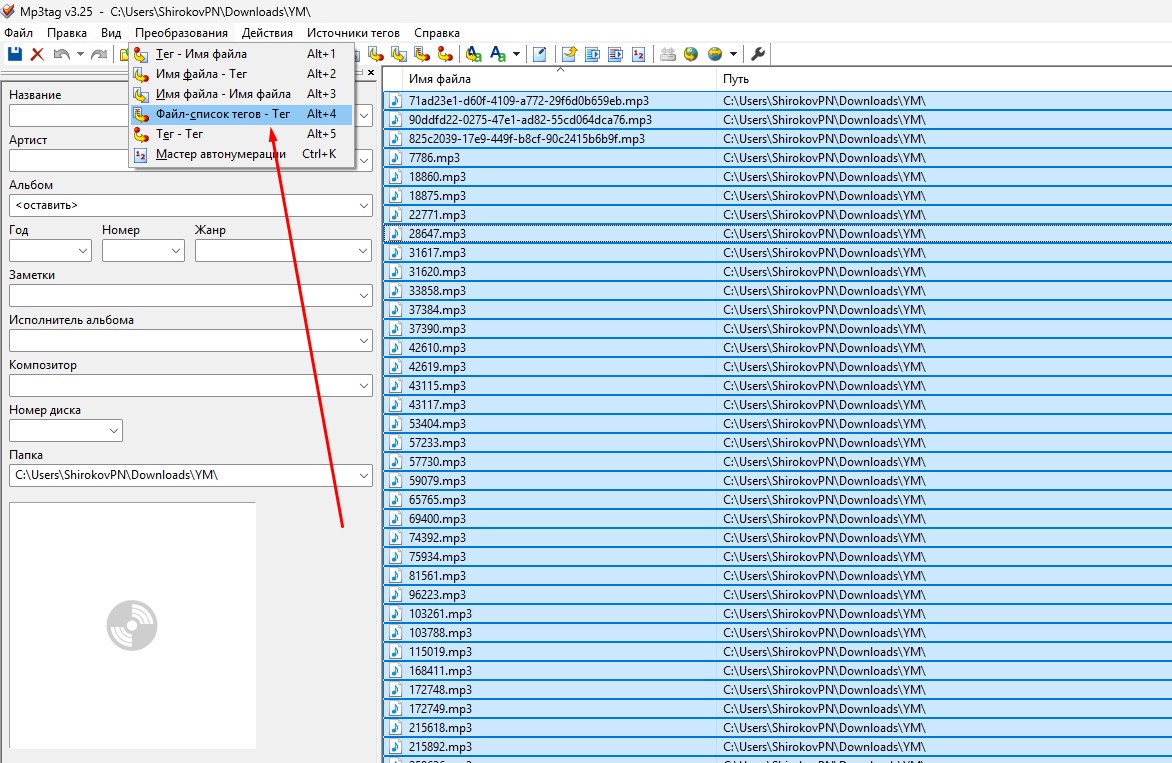Click the autonumbering wizard toolbar icon

point(639,54)
